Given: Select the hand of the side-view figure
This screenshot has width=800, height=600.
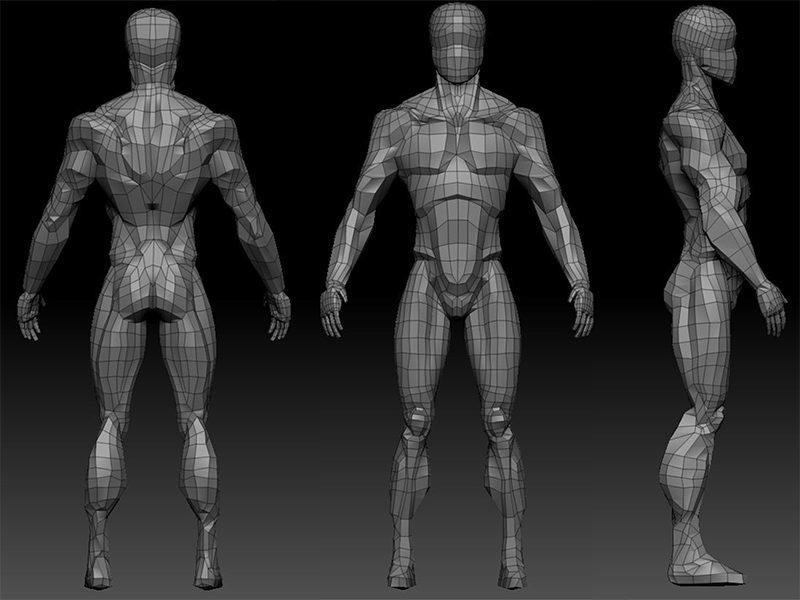Looking at the screenshot, I should pos(769,305).
